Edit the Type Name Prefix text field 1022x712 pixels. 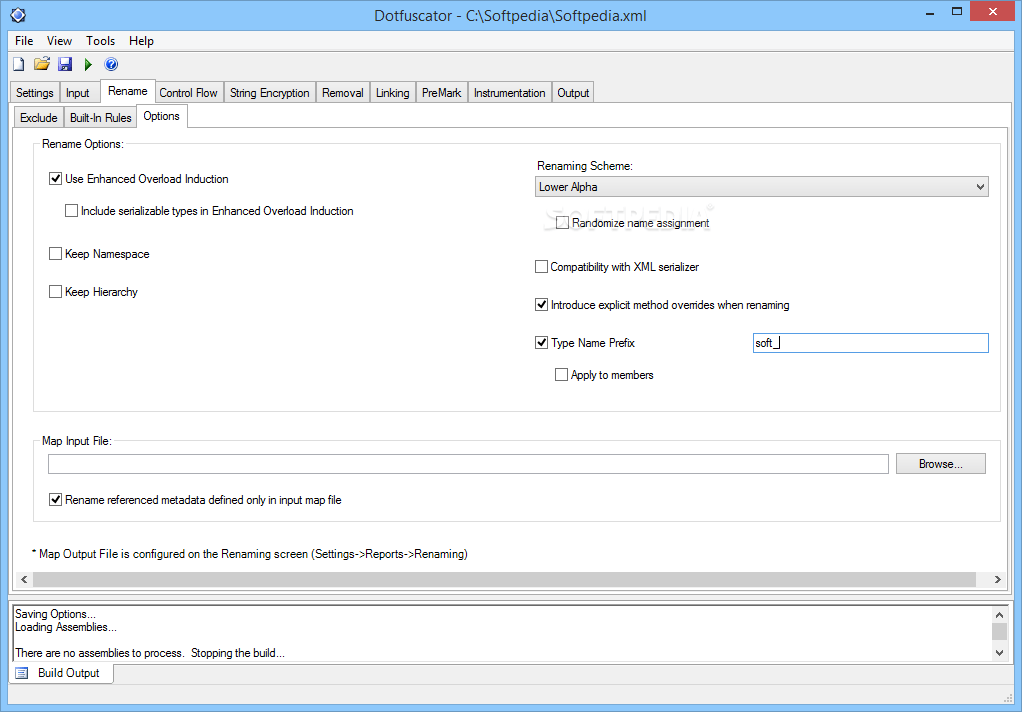[870, 342]
